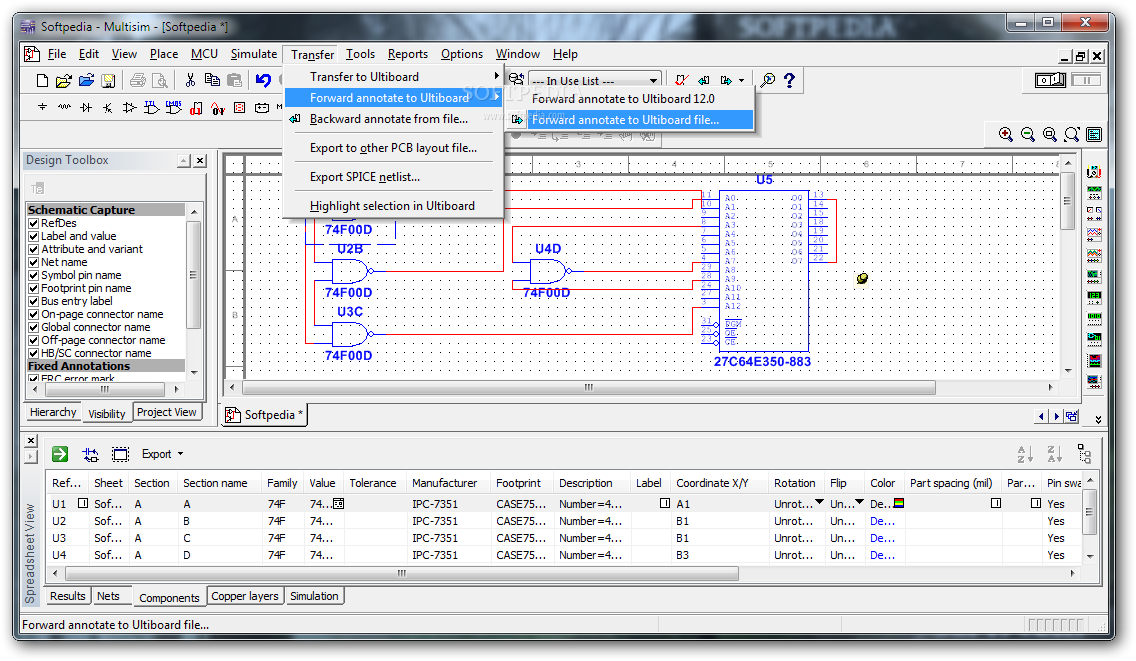
Task: Disable the Footprint pin name checkbox
Action: (33, 288)
